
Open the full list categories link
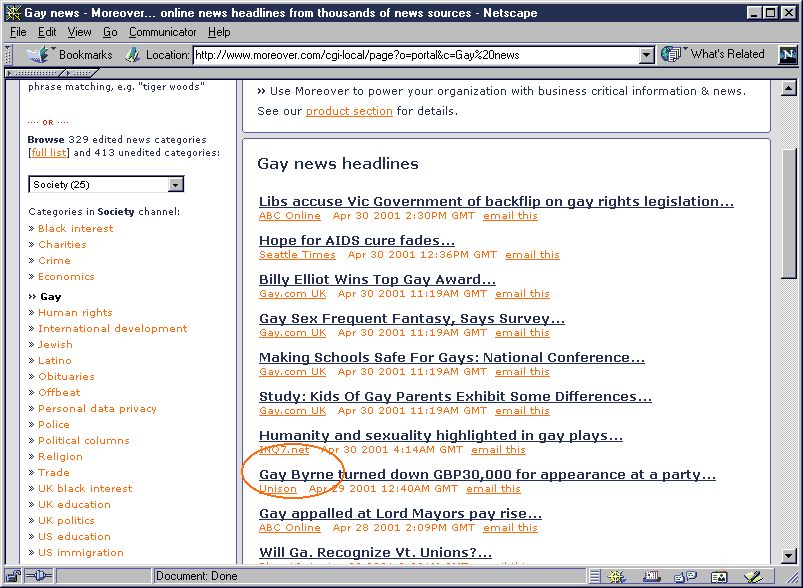coord(49,153)
